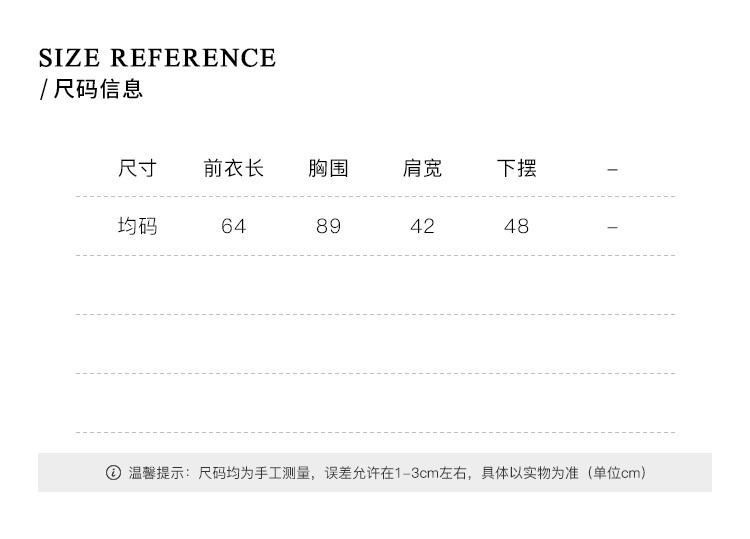
Task: Select the 肩宽 column header
Action: click(422, 169)
